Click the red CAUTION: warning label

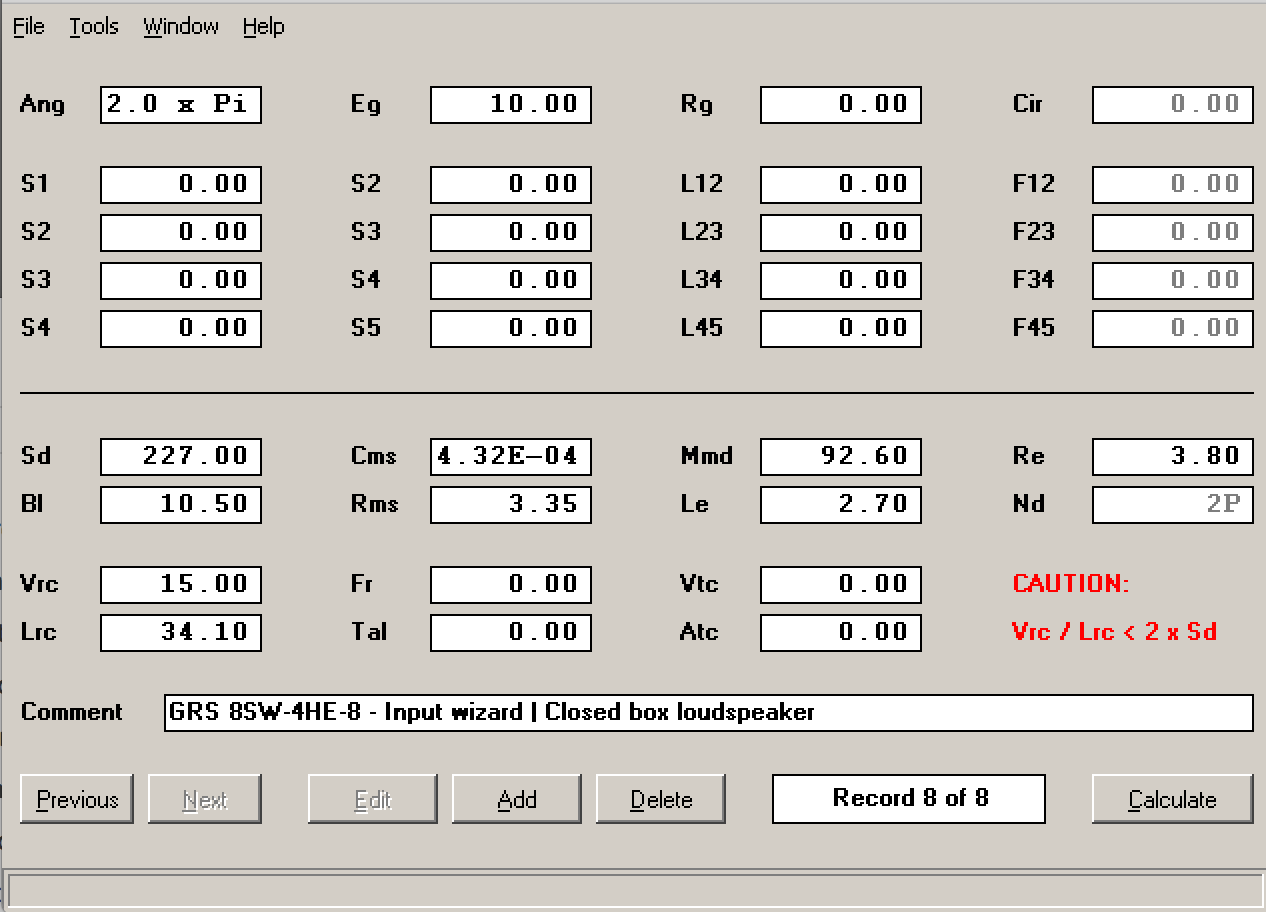(1071, 584)
